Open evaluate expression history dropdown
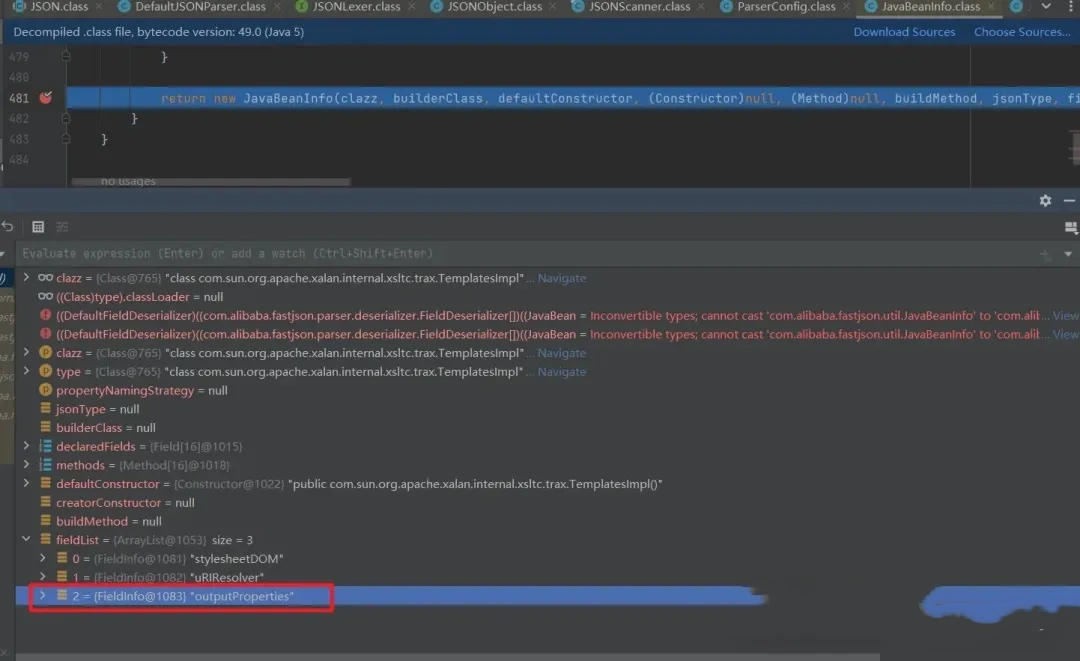This screenshot has height=661, width=1080. click(x=1068, y=254)
